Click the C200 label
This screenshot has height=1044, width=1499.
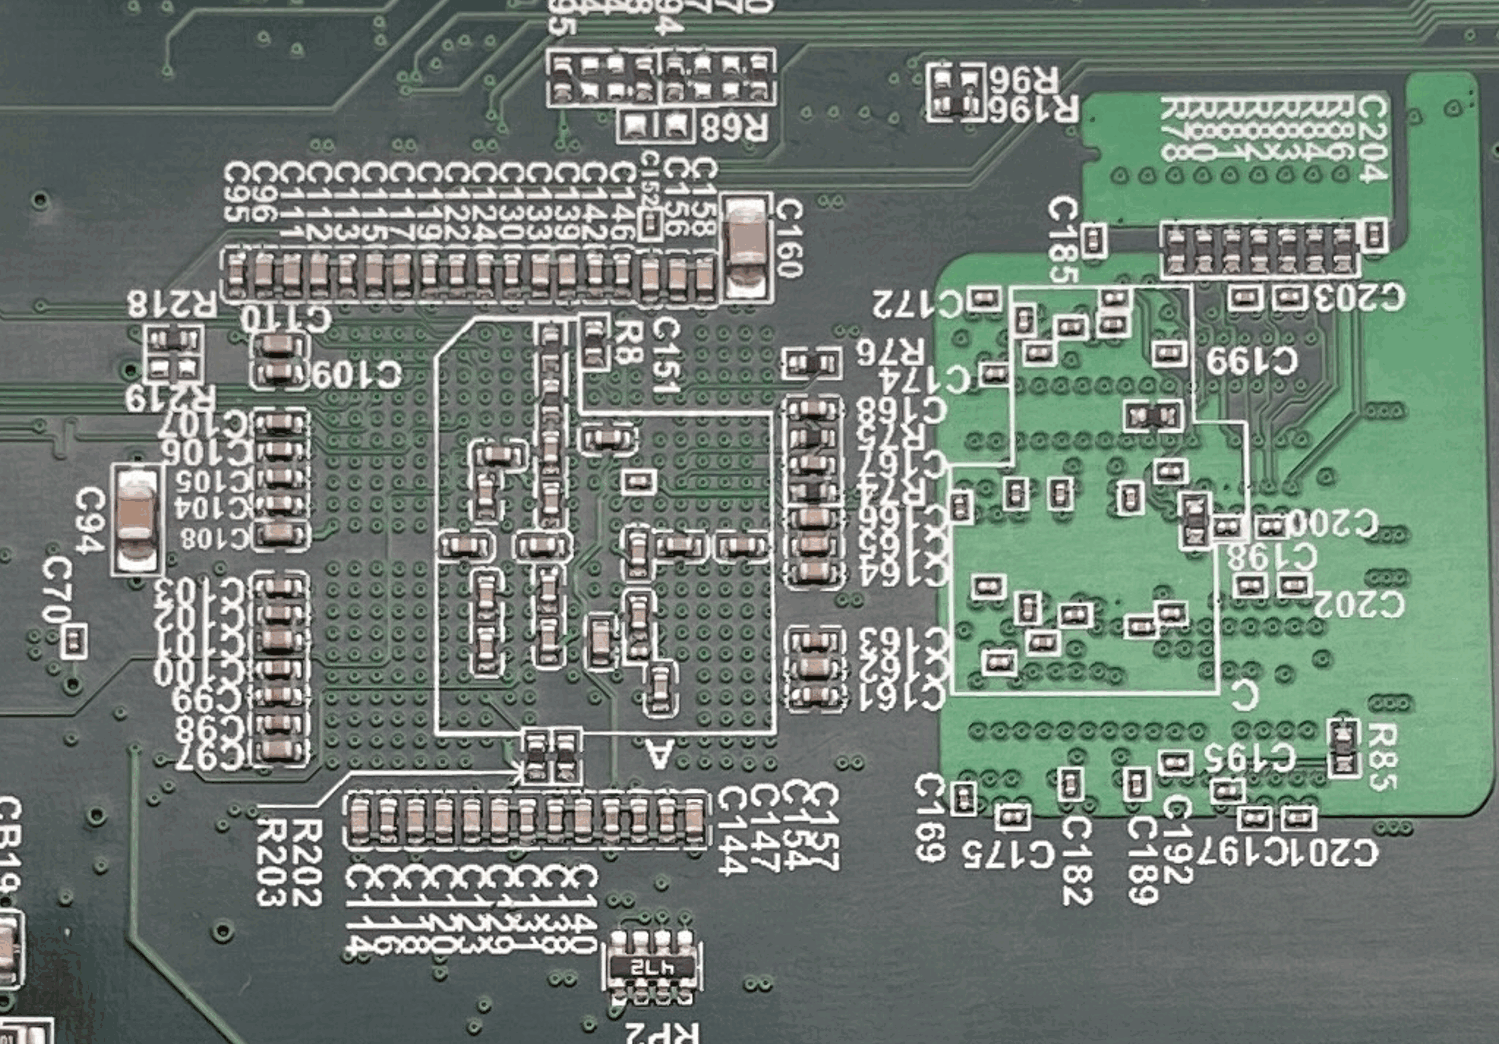coord(1332,522)
